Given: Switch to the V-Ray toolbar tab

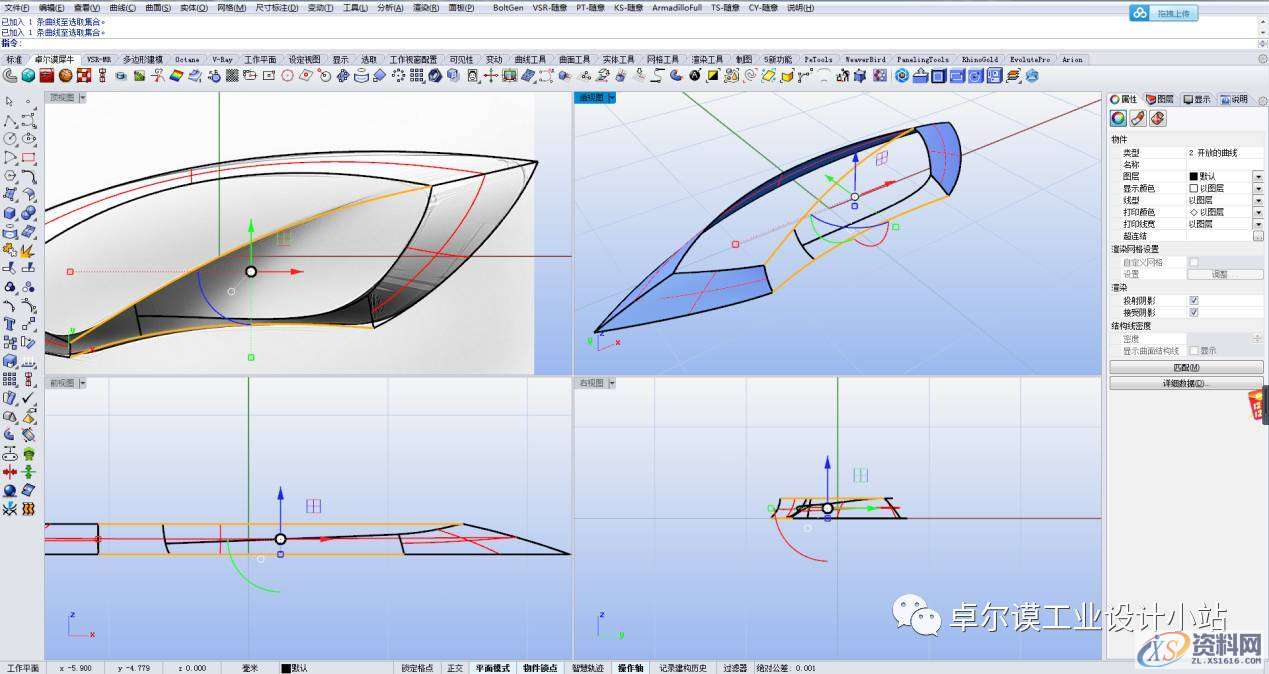Looking at the screenshot, I should tap(222, 59).
